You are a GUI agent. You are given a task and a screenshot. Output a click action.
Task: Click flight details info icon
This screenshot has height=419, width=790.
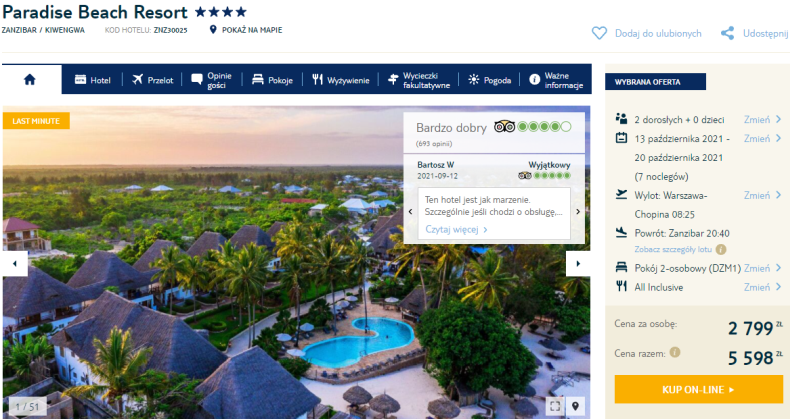click(721, 249)
